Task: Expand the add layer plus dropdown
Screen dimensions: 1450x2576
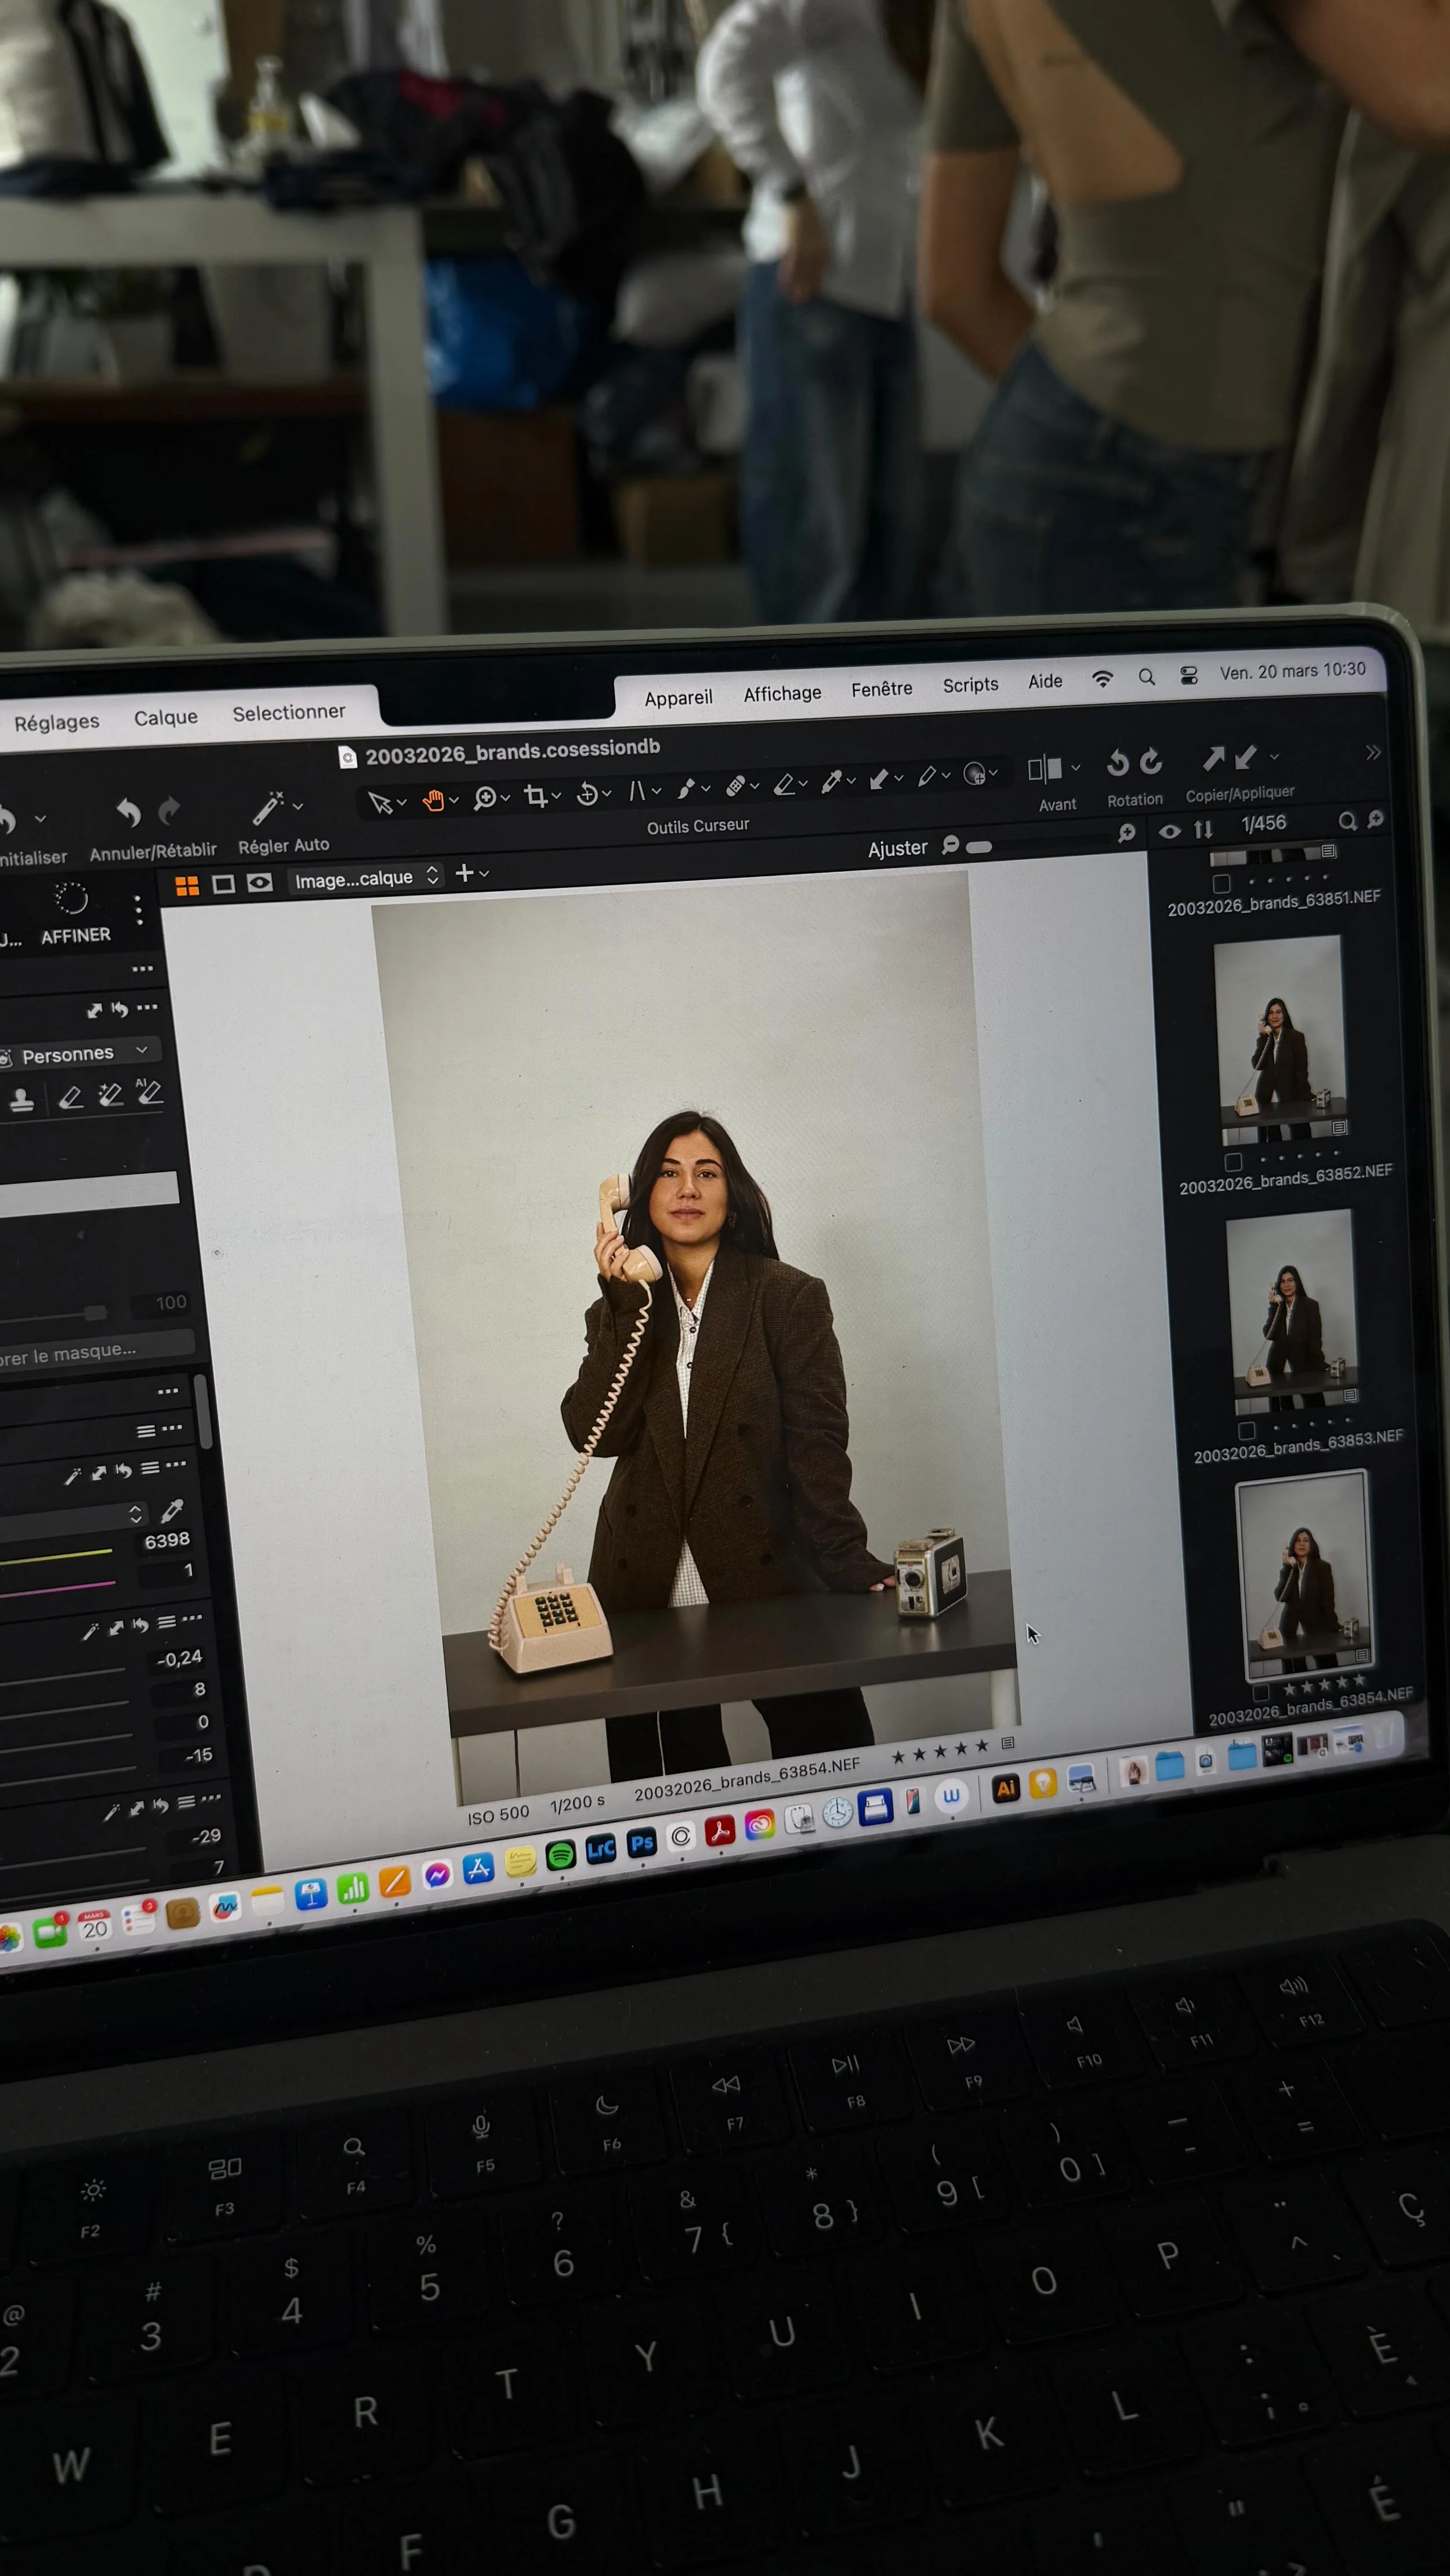Action: click(x=471, y=873)
